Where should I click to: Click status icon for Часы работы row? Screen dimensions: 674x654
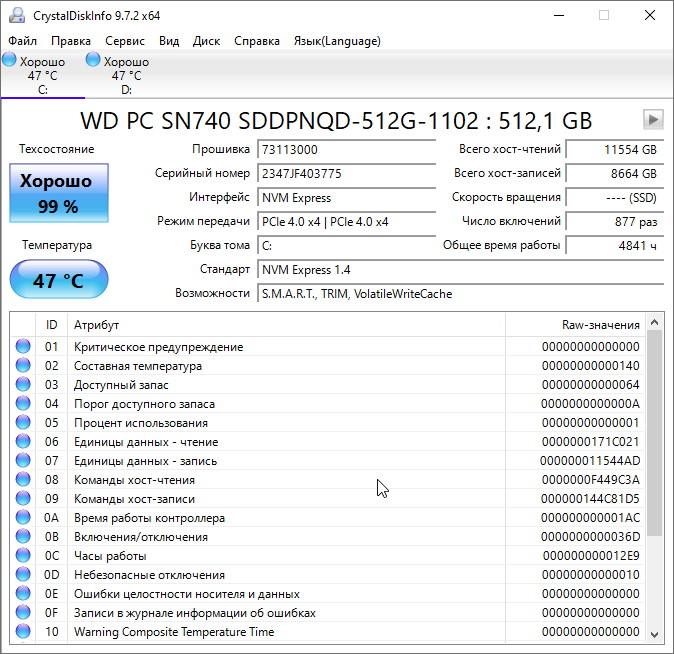coord(23,556)
